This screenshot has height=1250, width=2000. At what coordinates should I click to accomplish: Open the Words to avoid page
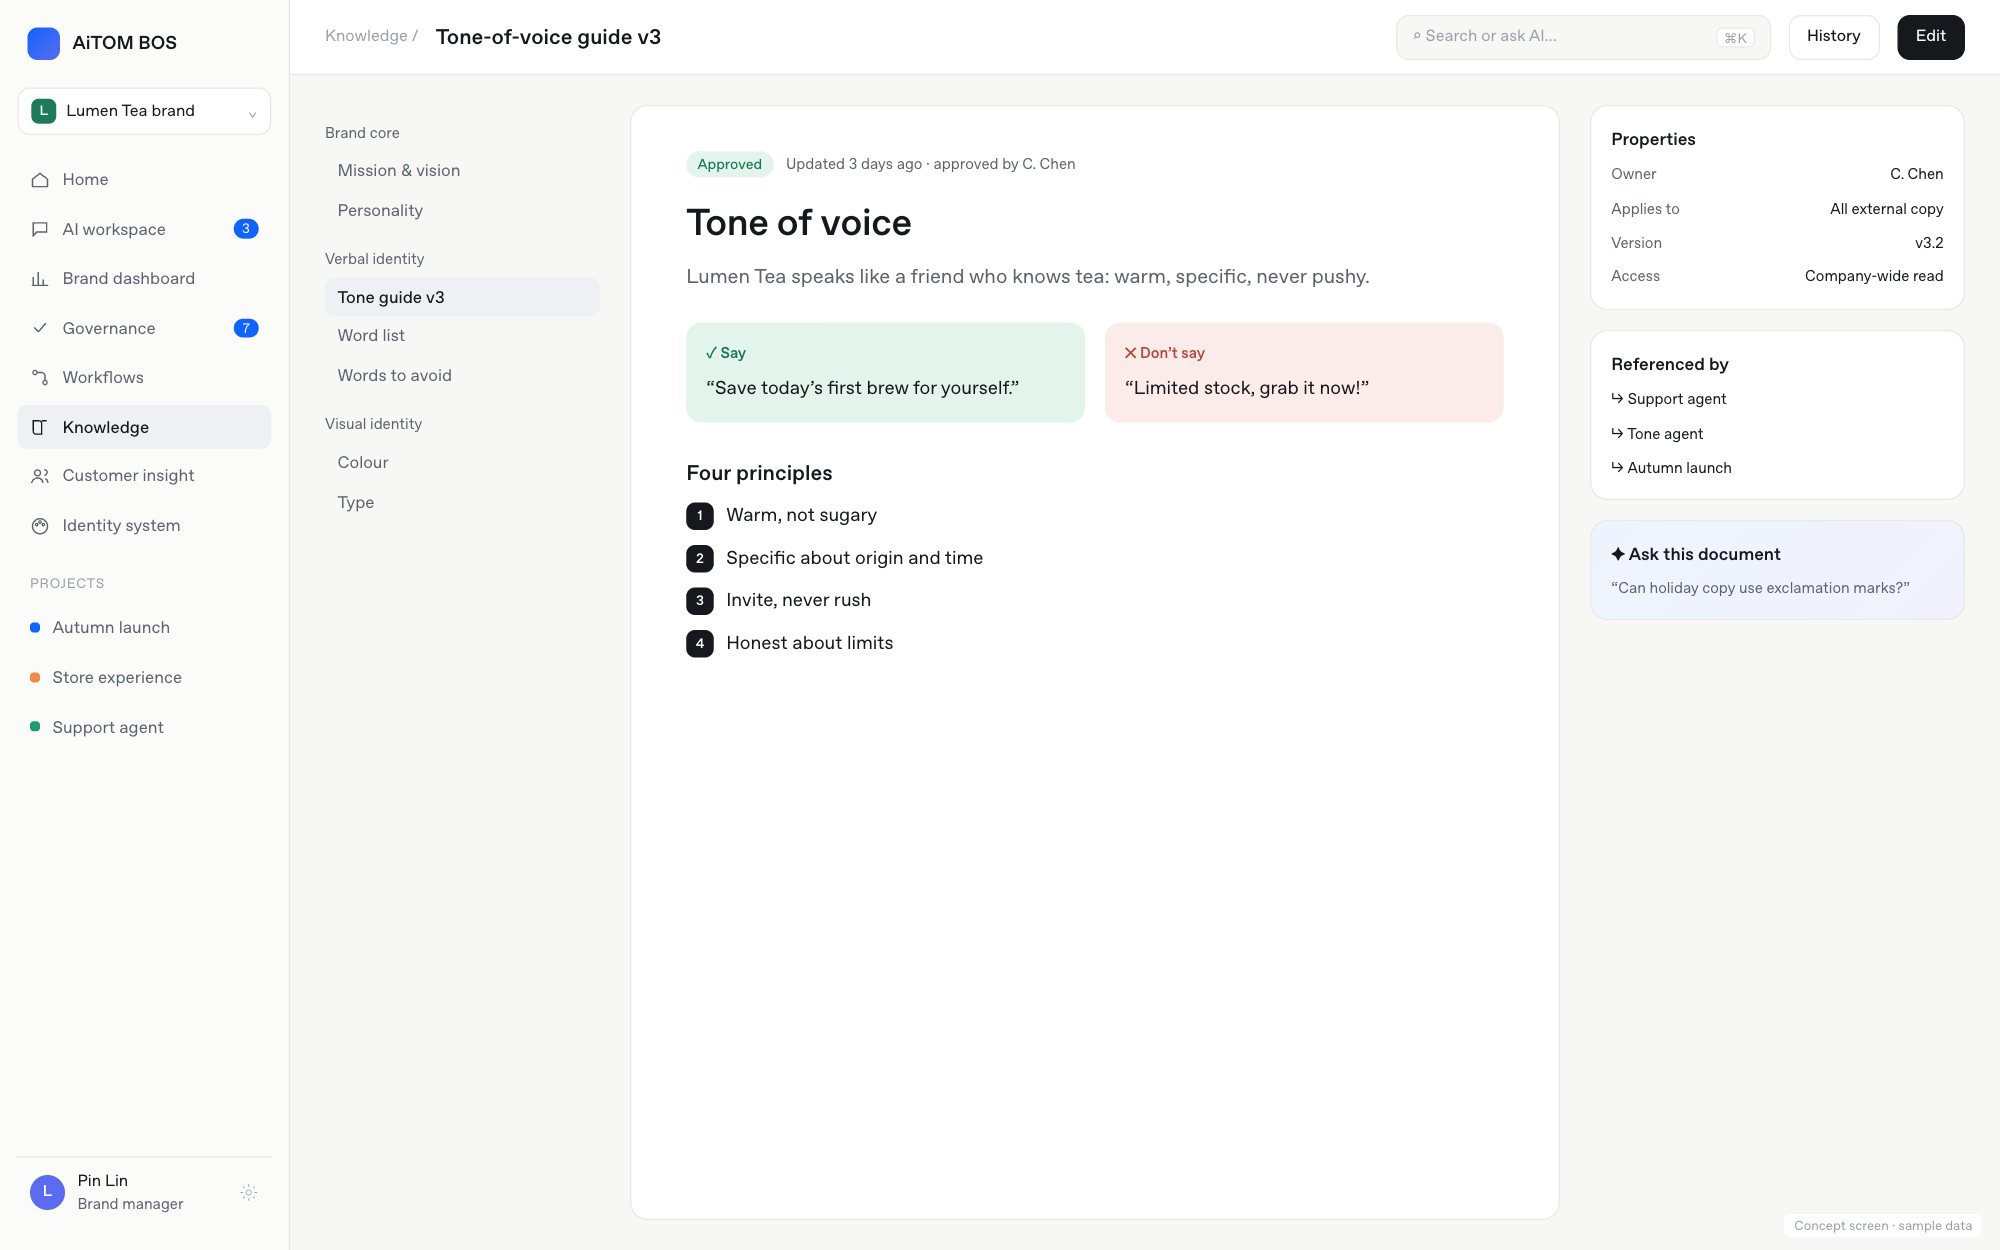point(394,376)
